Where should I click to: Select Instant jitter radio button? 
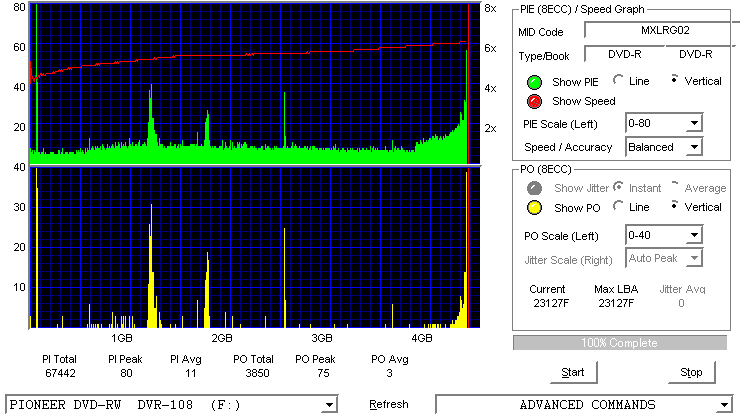coord(618,186)
